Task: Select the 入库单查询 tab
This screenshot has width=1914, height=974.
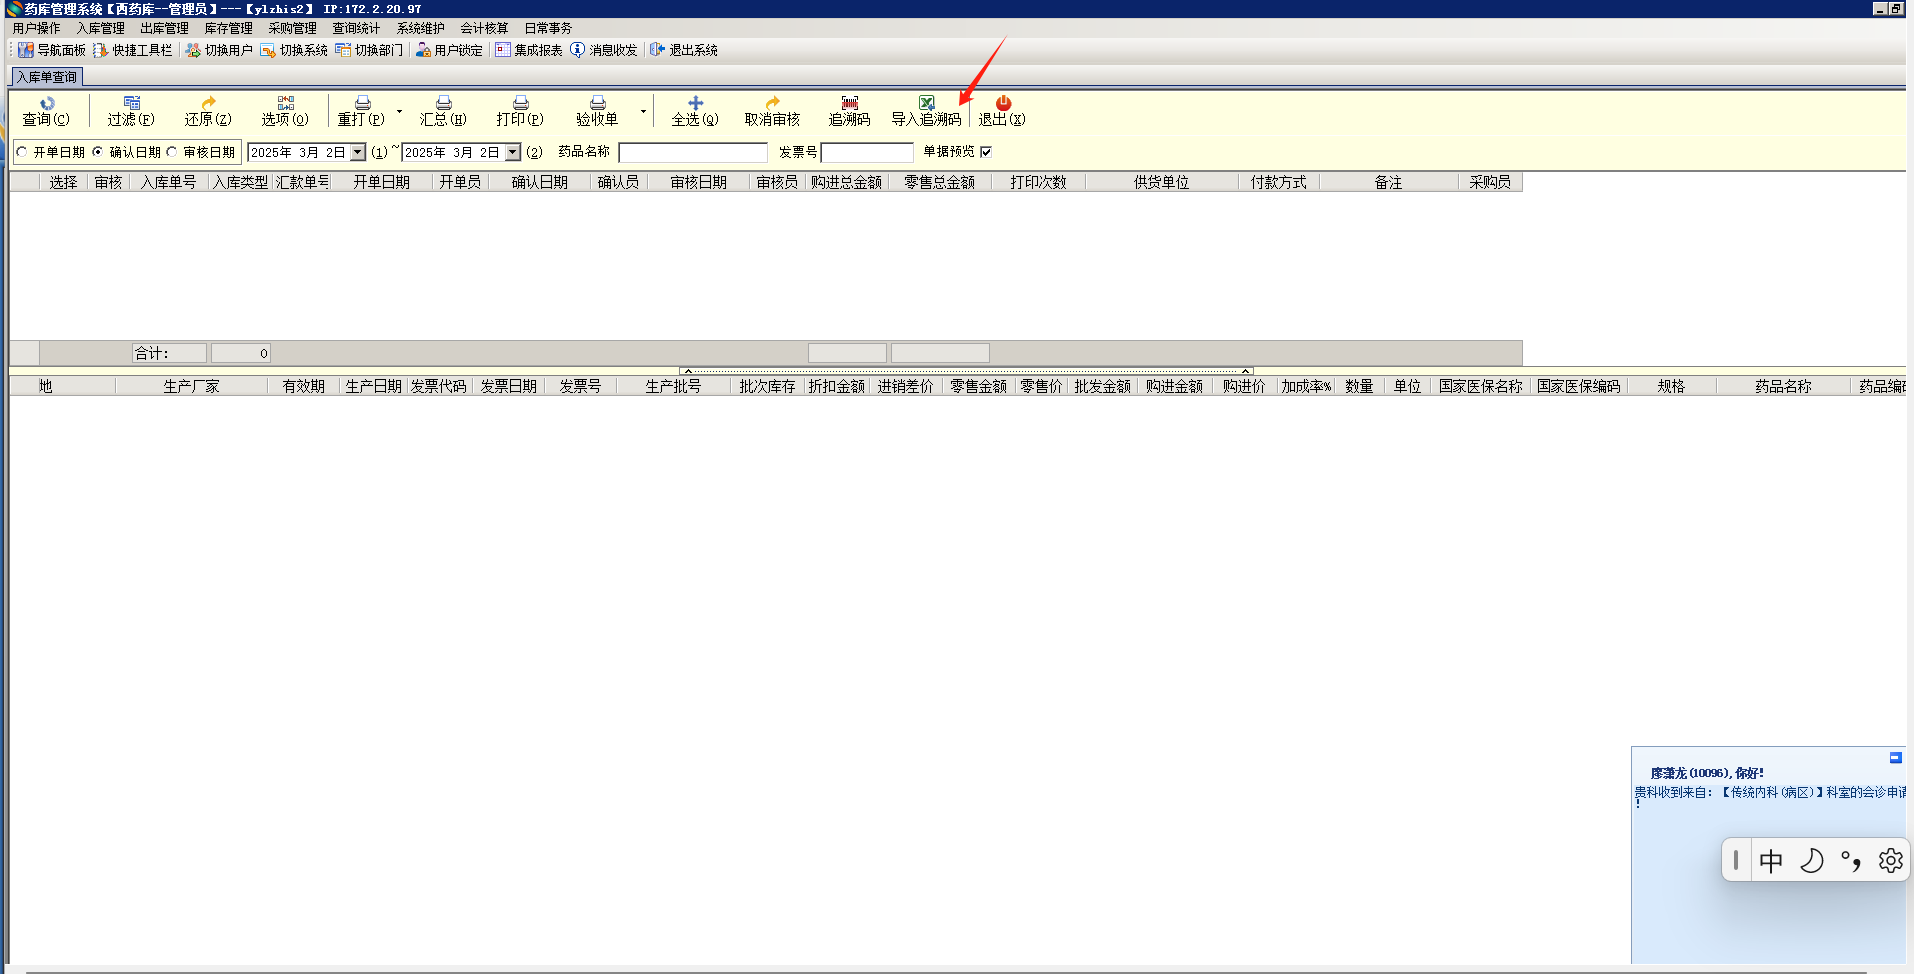Action: [x=47, y=77]
